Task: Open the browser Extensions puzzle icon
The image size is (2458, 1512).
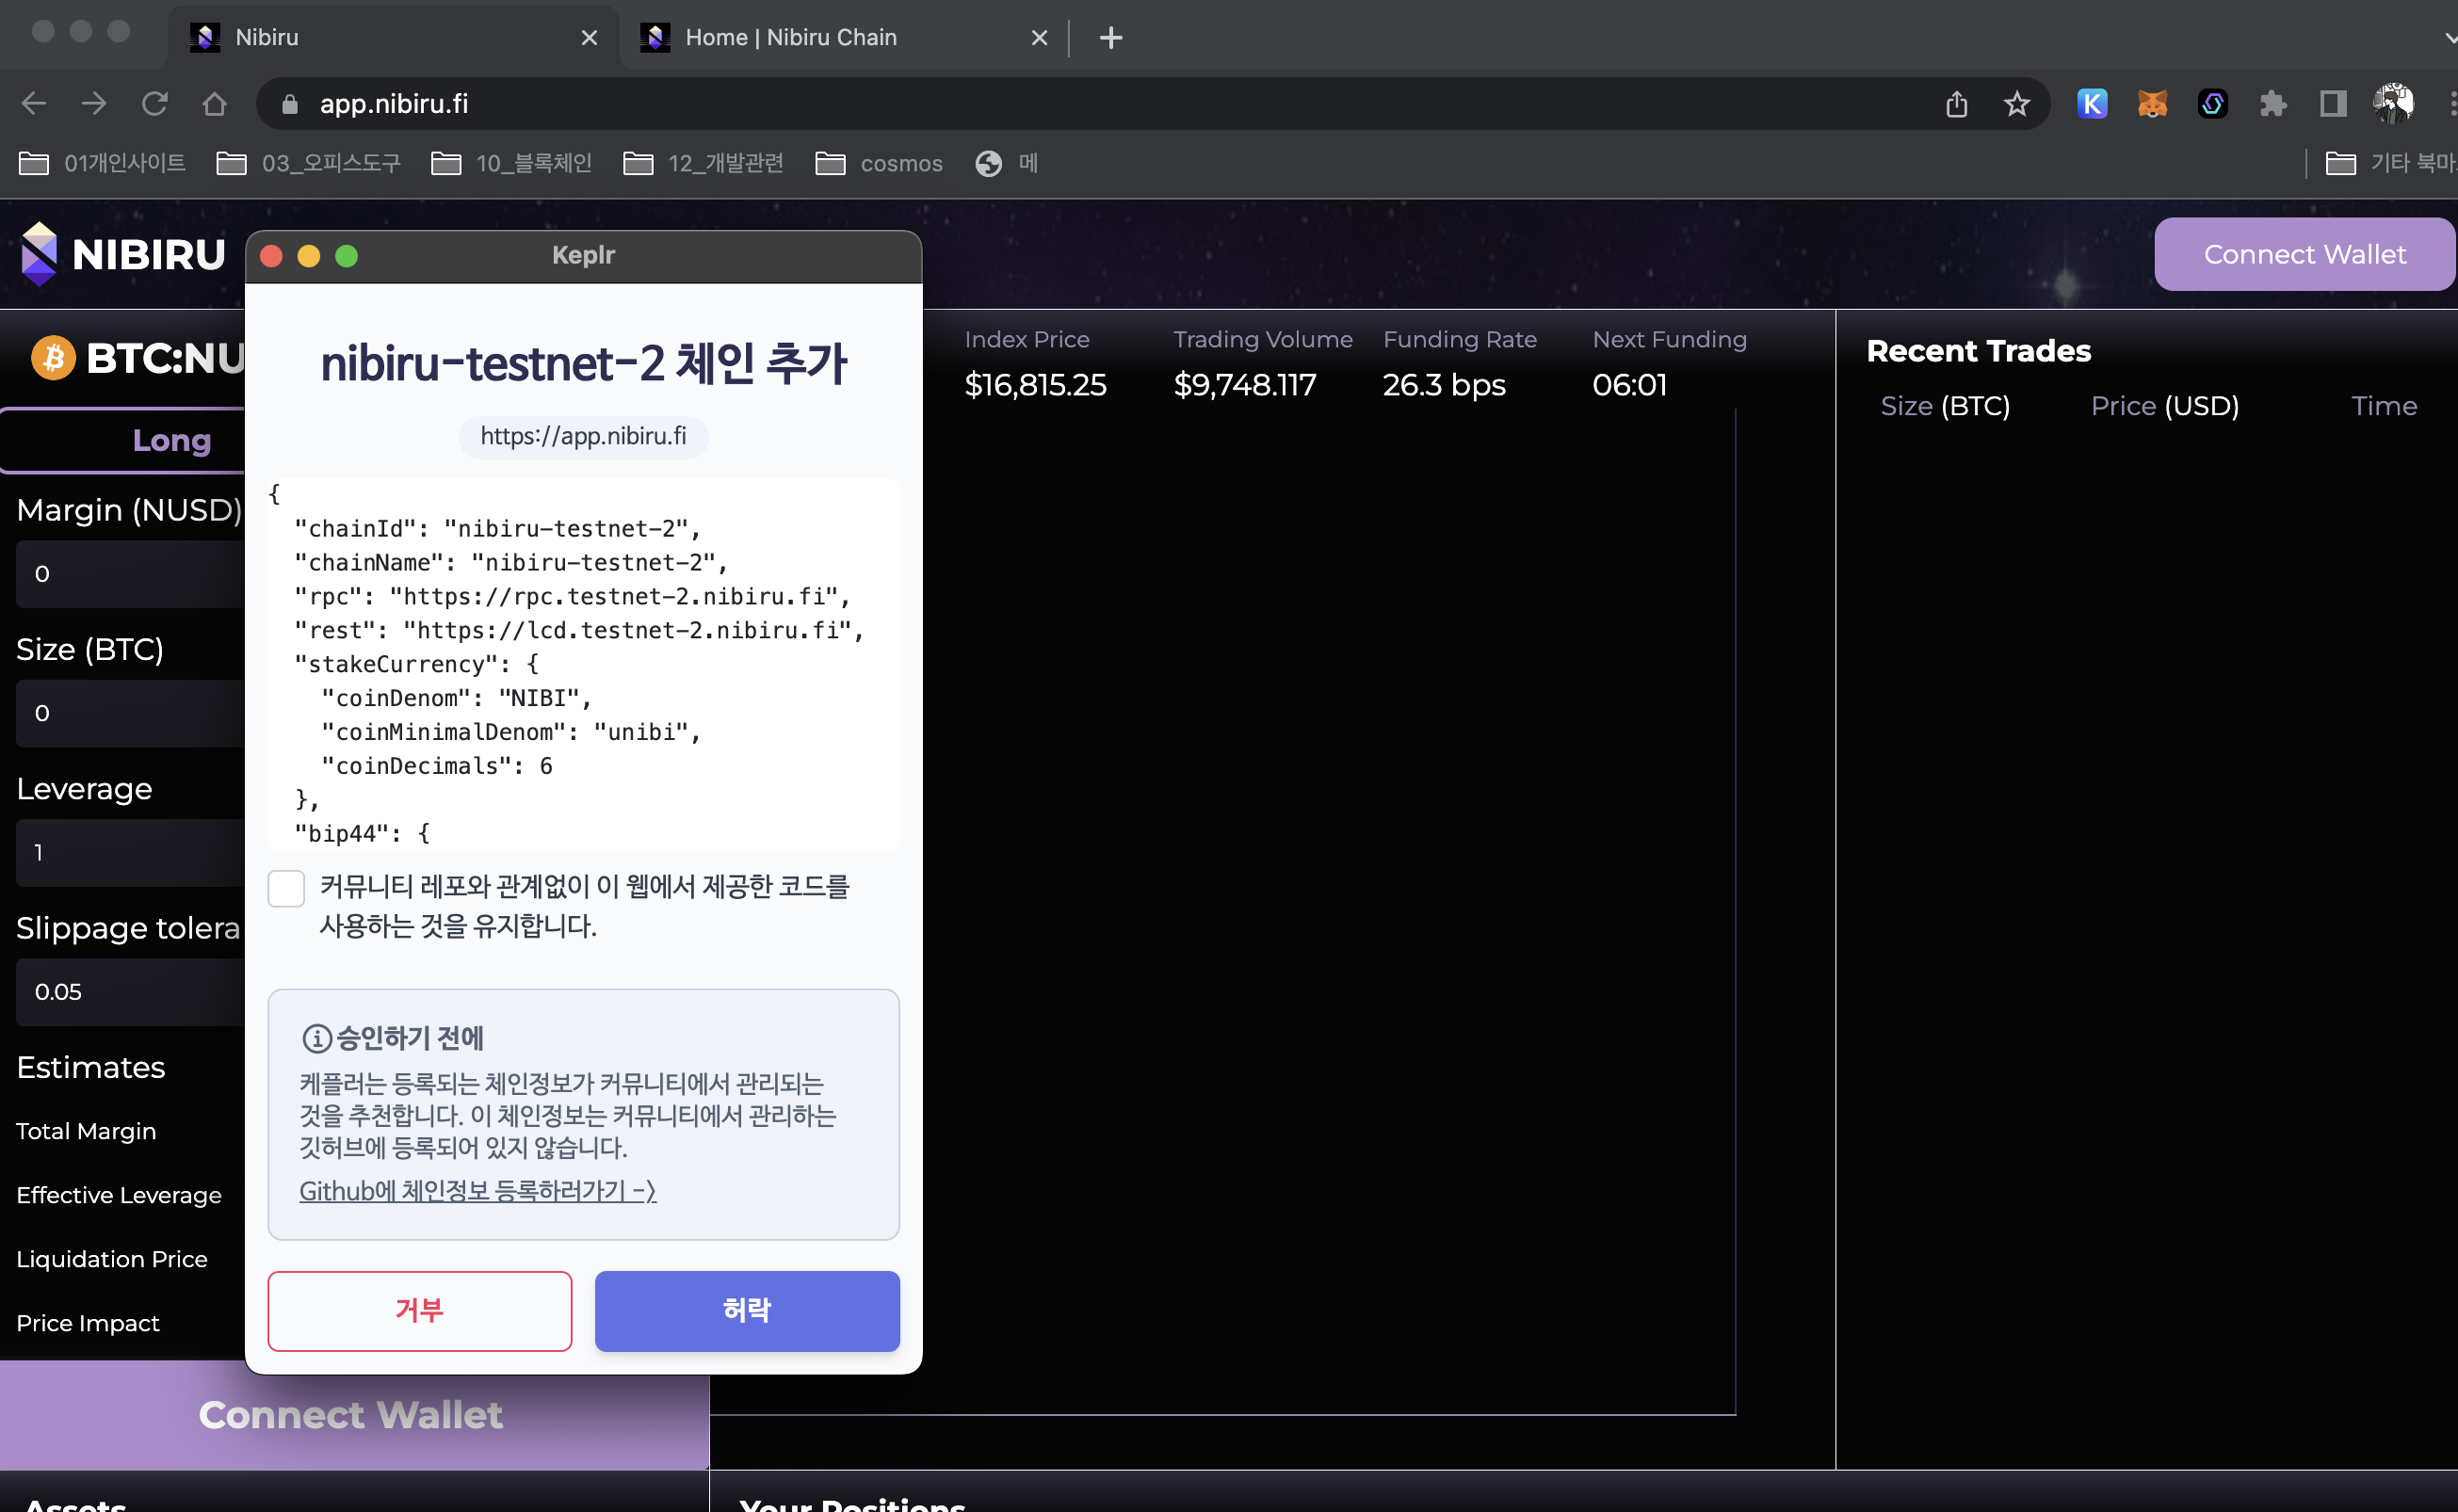Action: [2272, 104]
